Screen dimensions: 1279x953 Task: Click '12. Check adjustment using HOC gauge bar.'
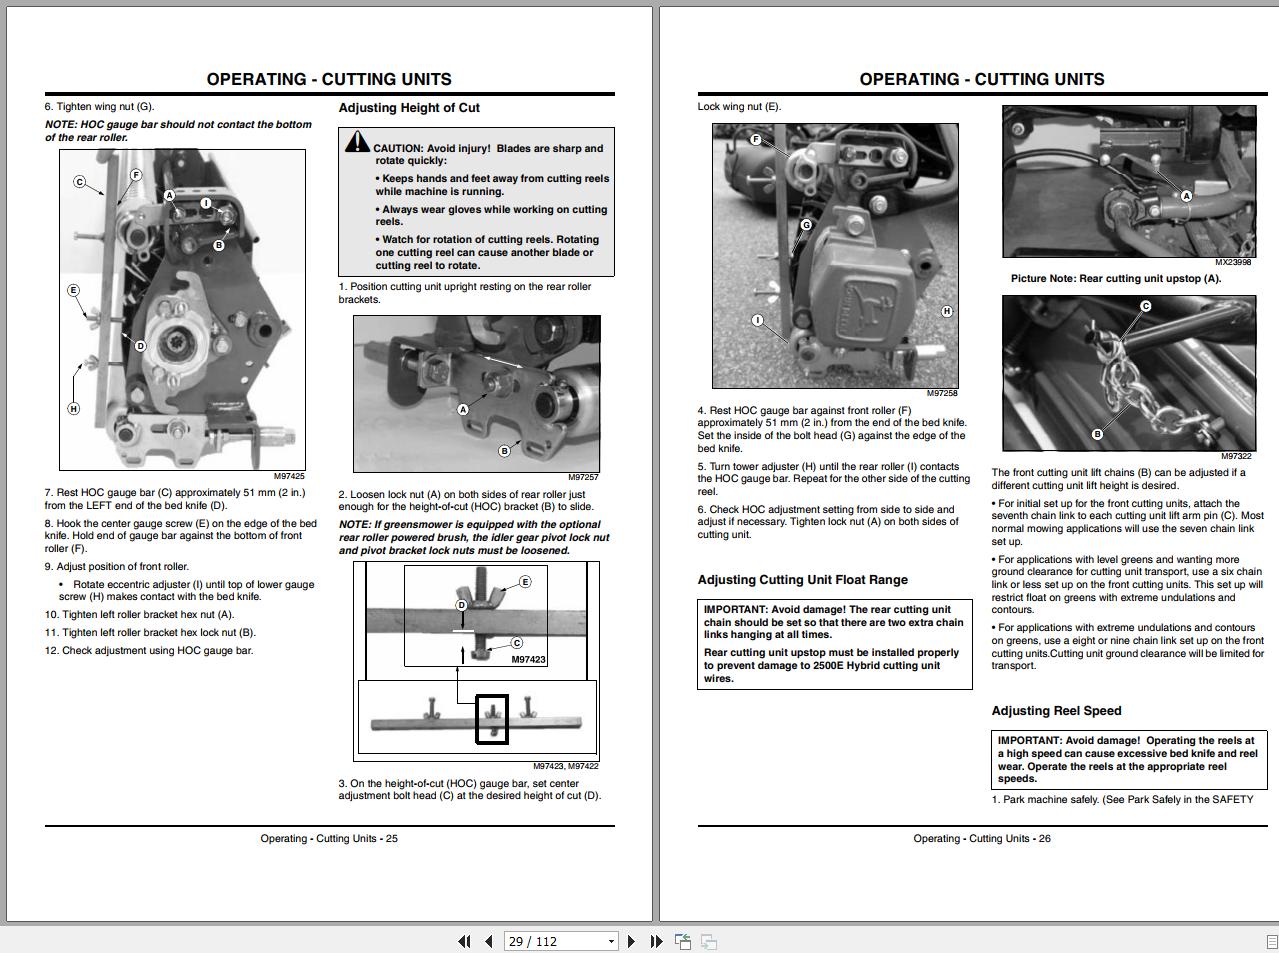click(149, 651)
